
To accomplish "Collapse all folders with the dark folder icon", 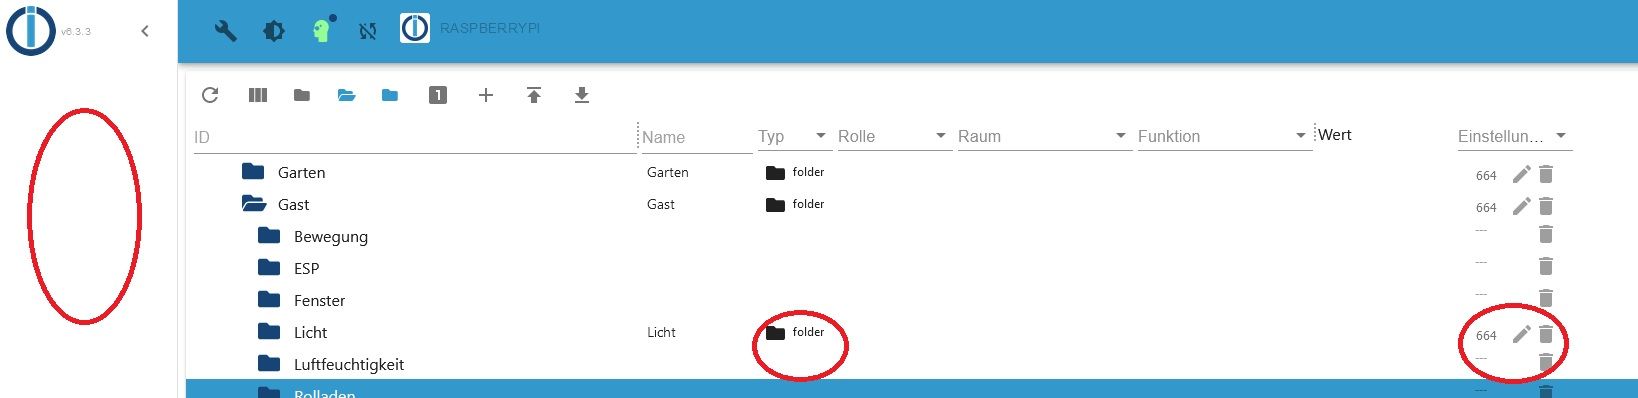I will coord(301,95).
